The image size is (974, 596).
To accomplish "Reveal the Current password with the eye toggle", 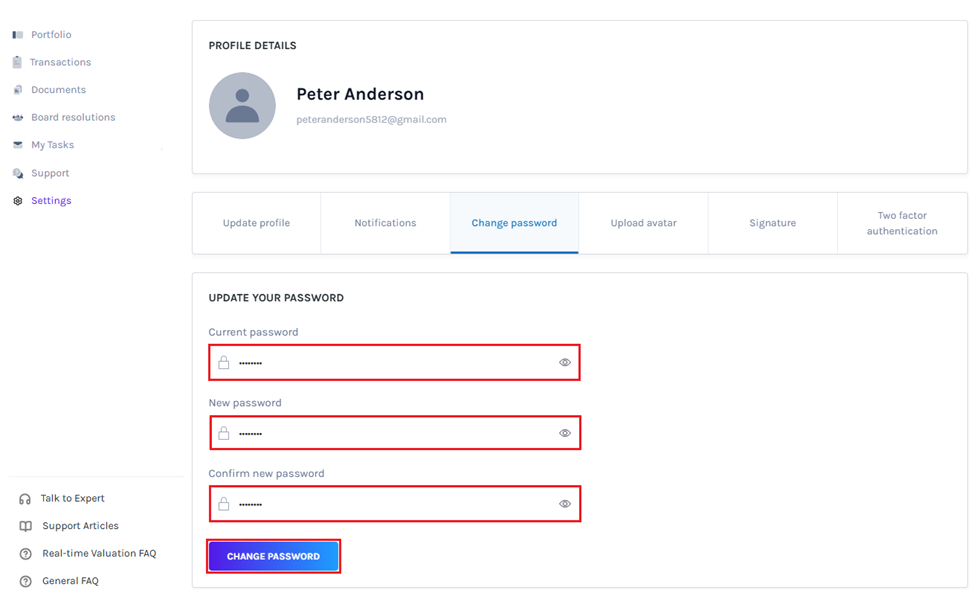I will click(564, 362).
